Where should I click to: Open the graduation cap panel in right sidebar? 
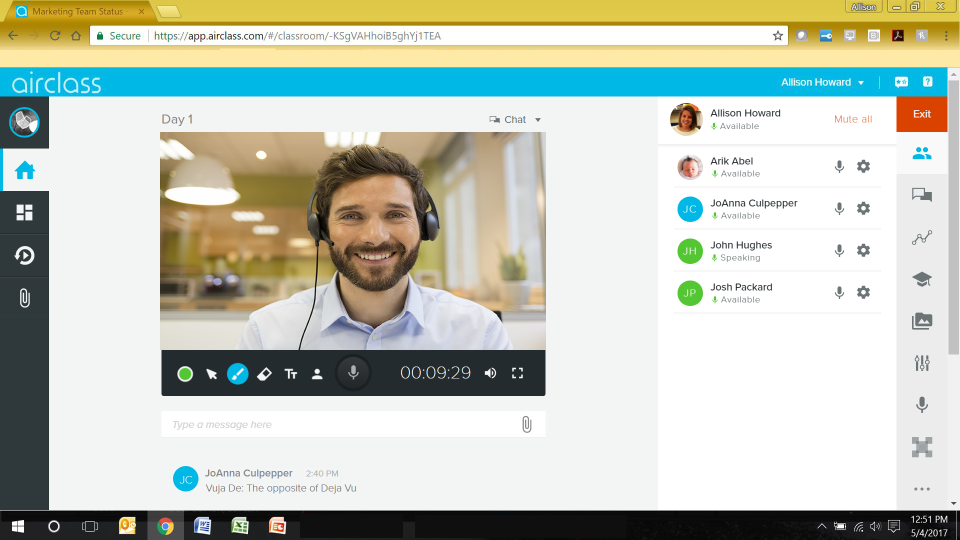click(x=921, y=280)
